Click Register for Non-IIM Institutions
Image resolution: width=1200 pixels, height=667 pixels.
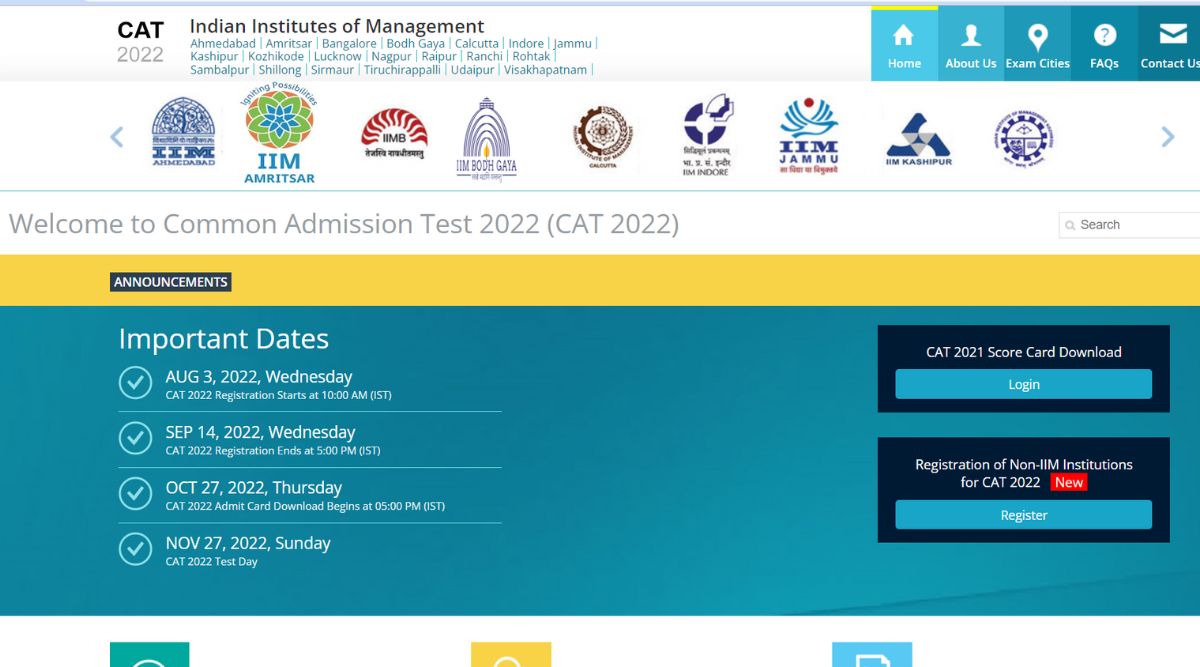(x=1023, y=515)
